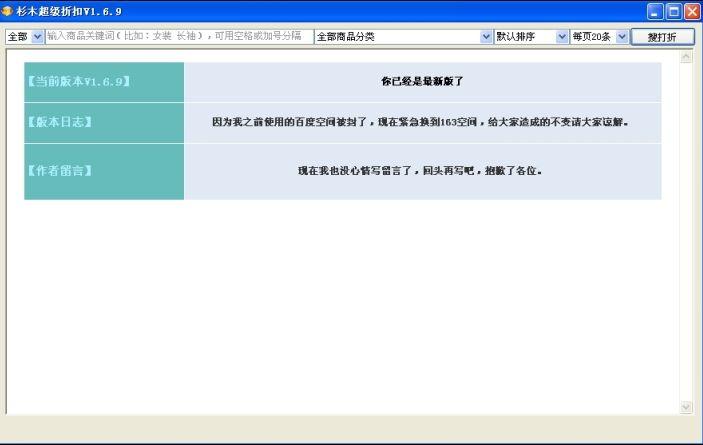Click the scrollbar down arrow
Screen dimensions: 703x445
pyautogui.click(x=686, y=406)
